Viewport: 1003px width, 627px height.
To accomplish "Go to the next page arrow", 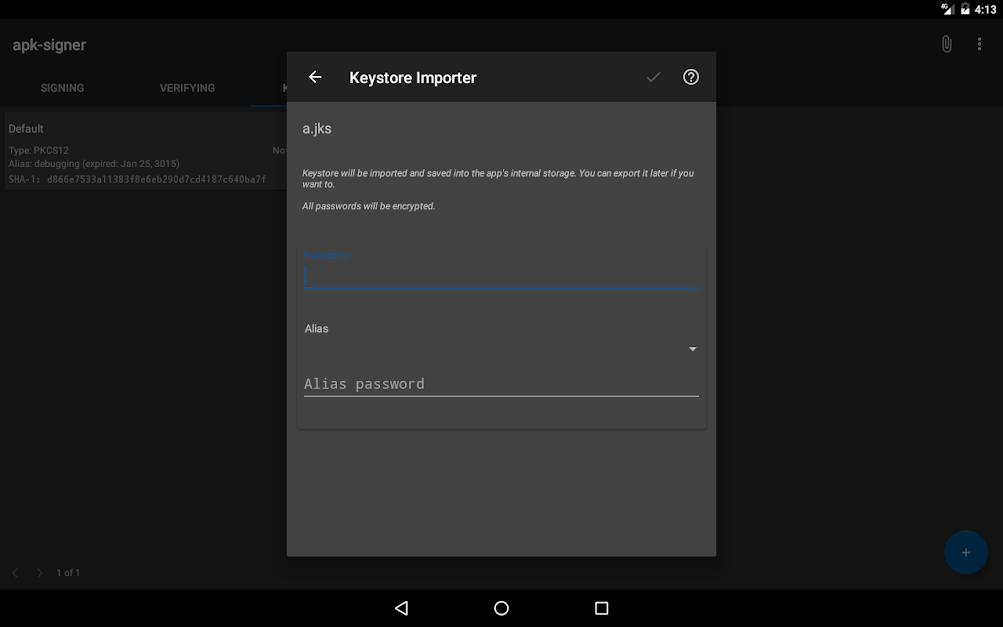I will pyautogui.click(x=40, y=573).
